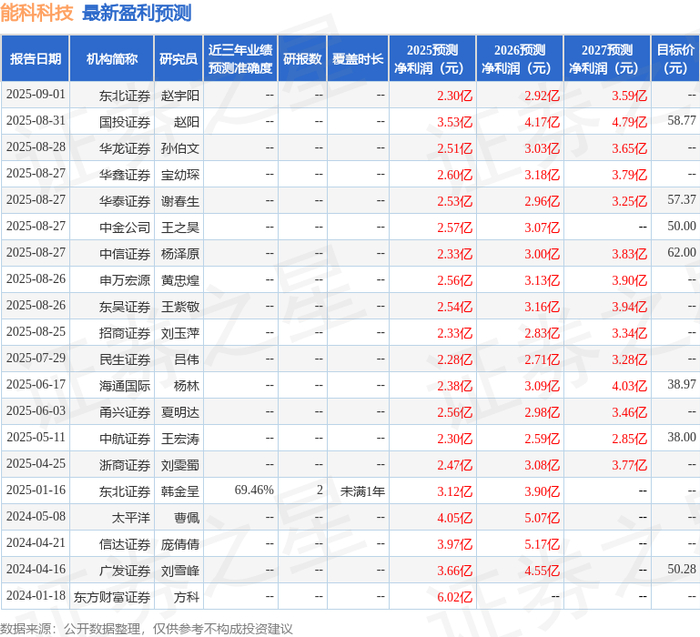Select the date 2025-07-29

click(36, 358)
